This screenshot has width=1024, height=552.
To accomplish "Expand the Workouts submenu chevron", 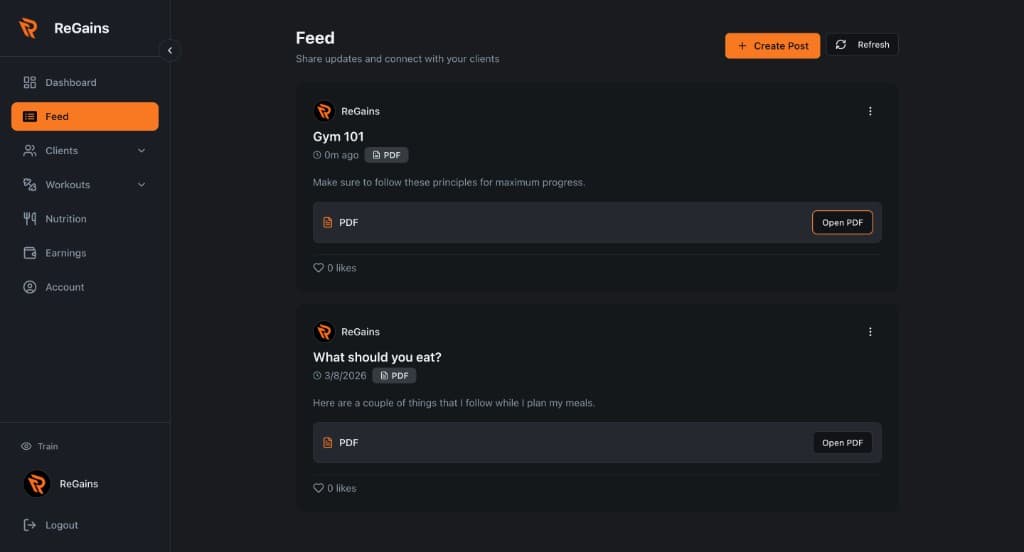I will tap(141, 185).
